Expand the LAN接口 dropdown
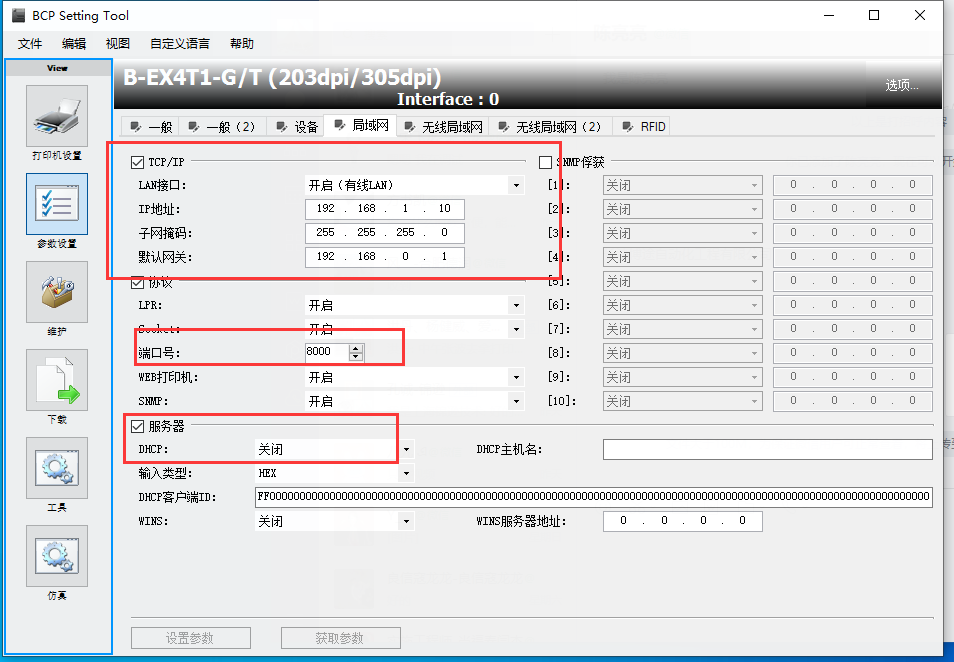 [x=516, y=185]
